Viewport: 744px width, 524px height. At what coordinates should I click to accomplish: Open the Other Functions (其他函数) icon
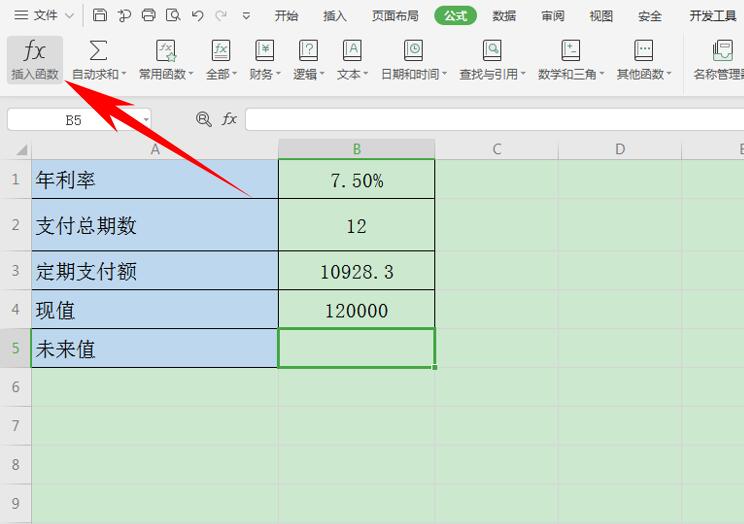[x=643, y=50]
